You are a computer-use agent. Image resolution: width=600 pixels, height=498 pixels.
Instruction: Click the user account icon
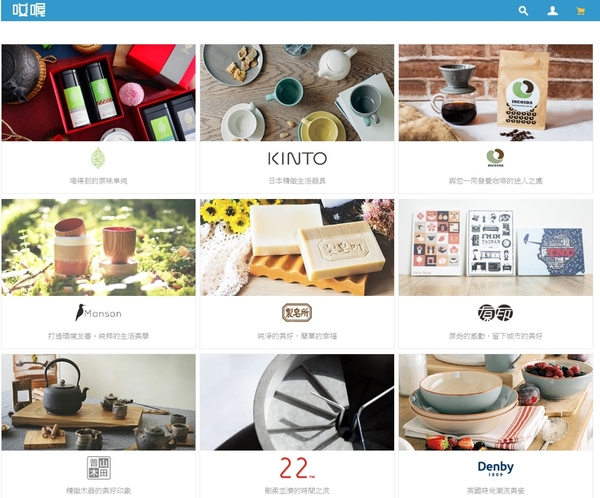click(x=552, y=11)
